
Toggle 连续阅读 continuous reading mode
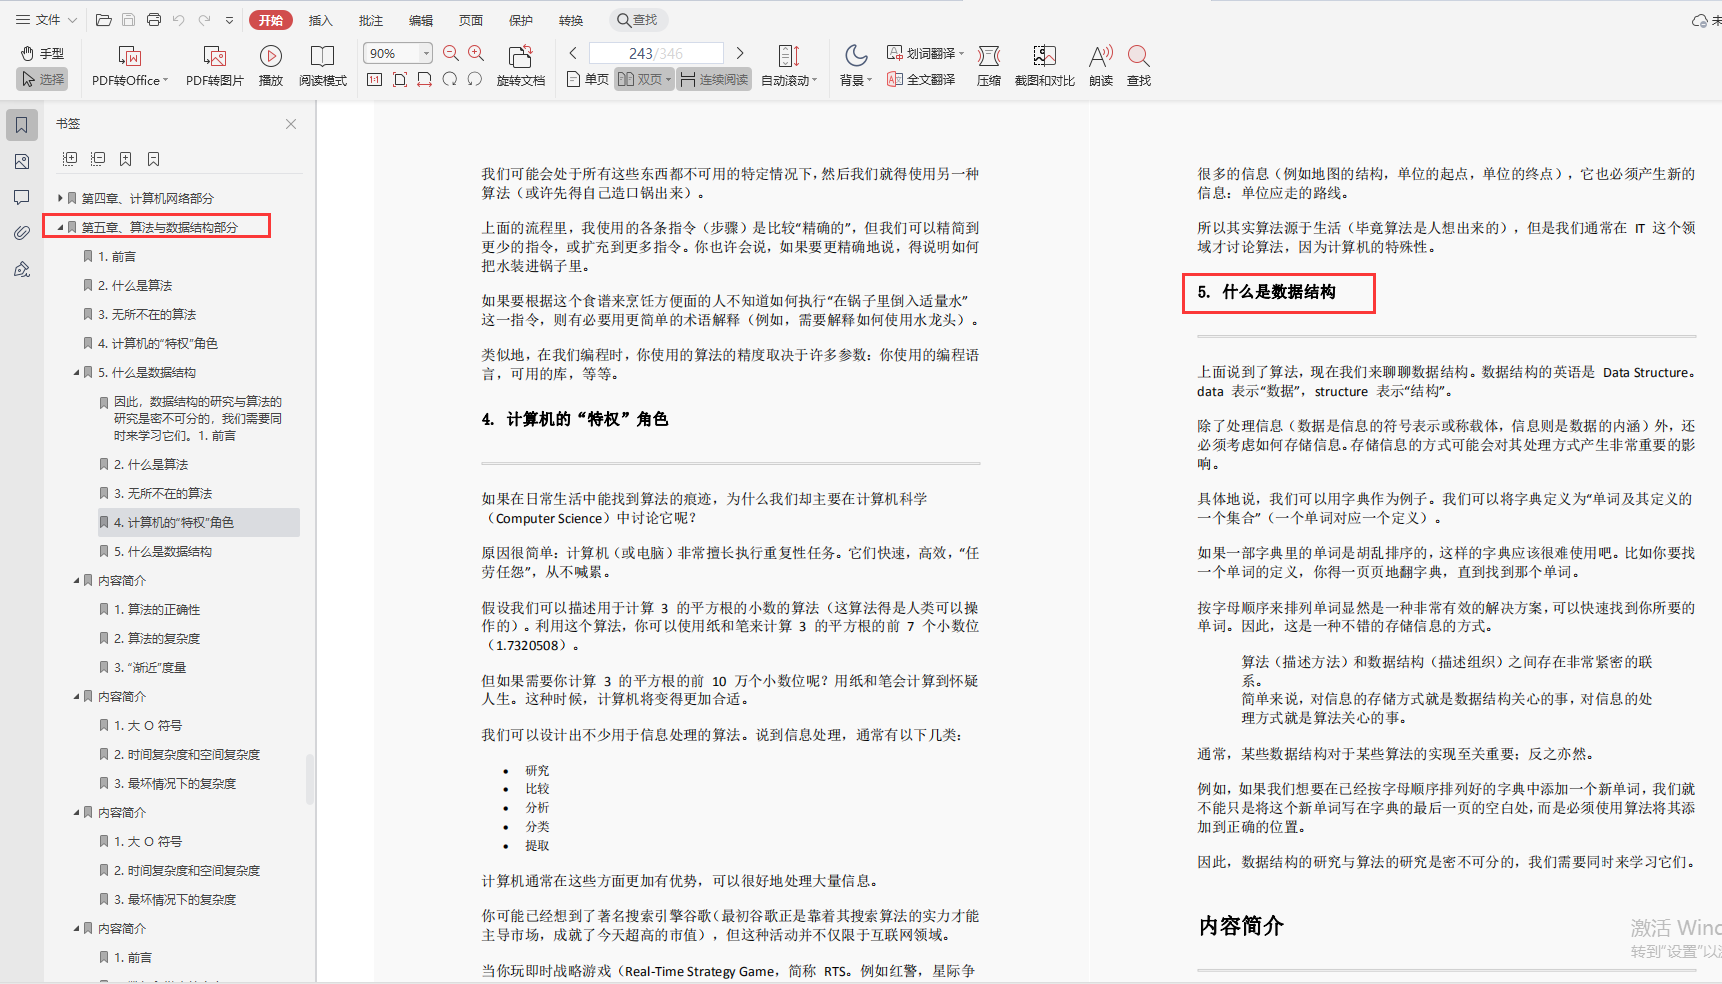coord(714,80)
